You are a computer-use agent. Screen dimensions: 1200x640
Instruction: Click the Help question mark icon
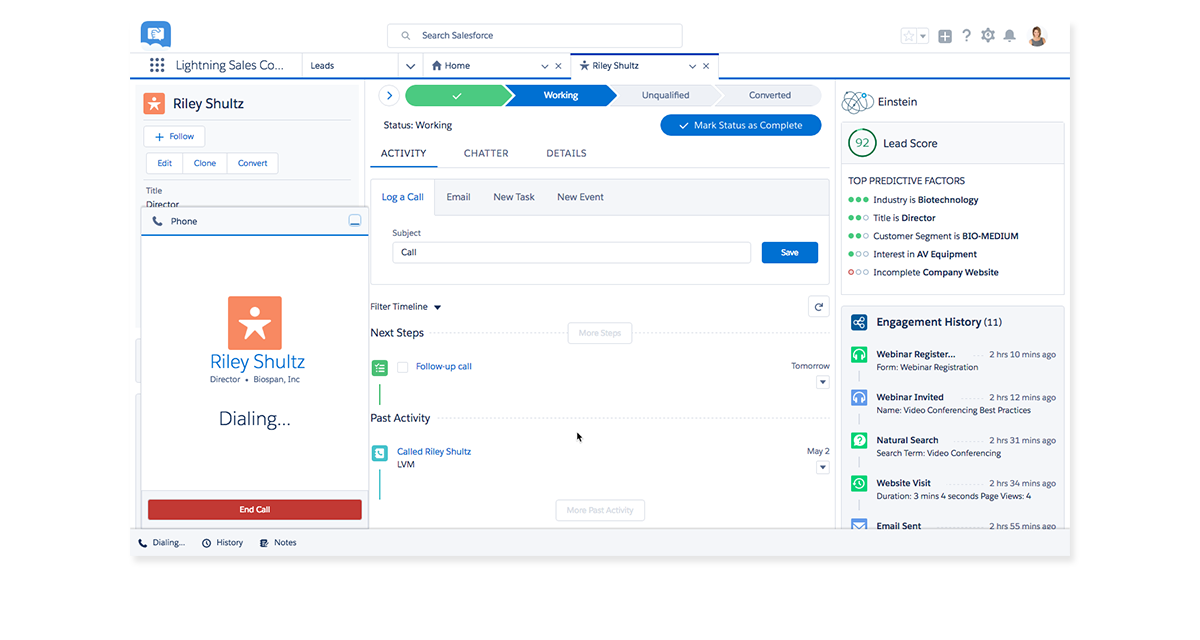pos(966,36)
